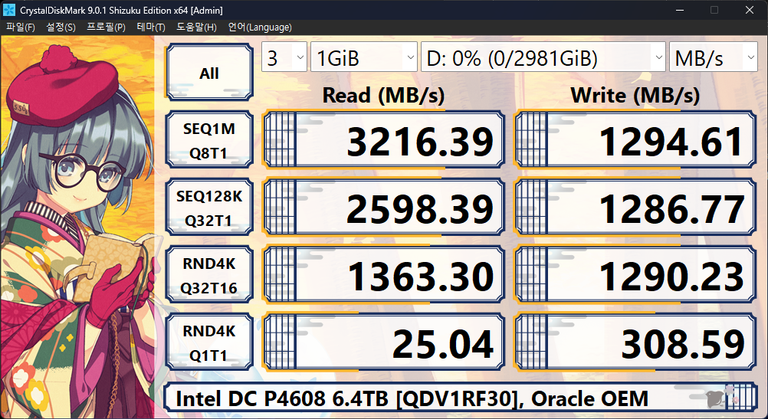Click SEQ128K write result 1286.77
The width and height of the screenshot is (768, 419).
click(x=635, y=208)
